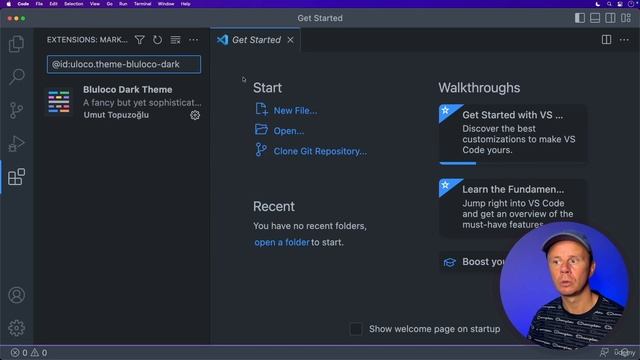Open the Code menu in menu bar

point(23,4)
